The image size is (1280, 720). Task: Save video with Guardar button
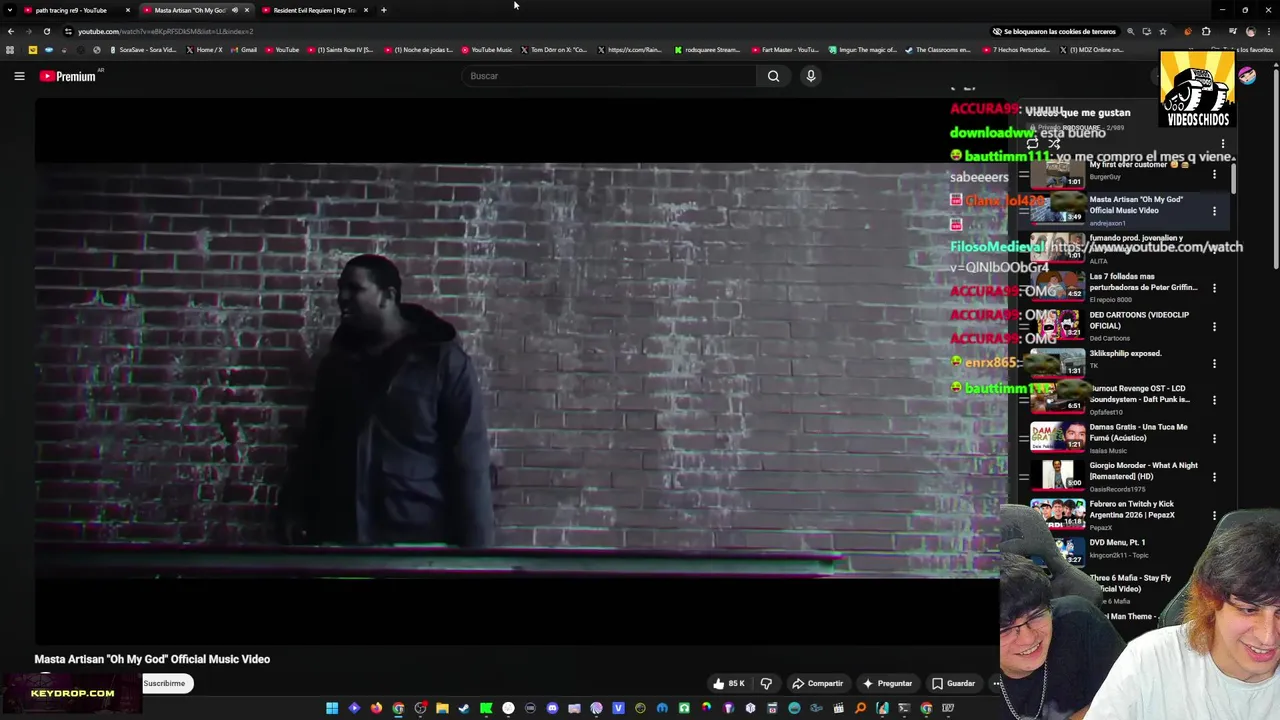coord(953,684)
